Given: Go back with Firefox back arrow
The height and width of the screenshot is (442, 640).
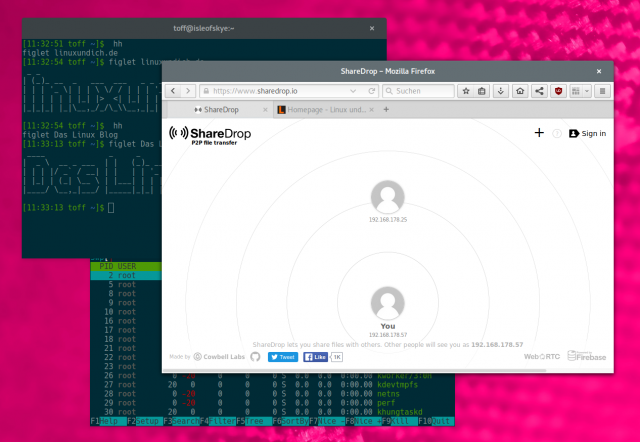Looking at the screenshot, I should [173, 91].
